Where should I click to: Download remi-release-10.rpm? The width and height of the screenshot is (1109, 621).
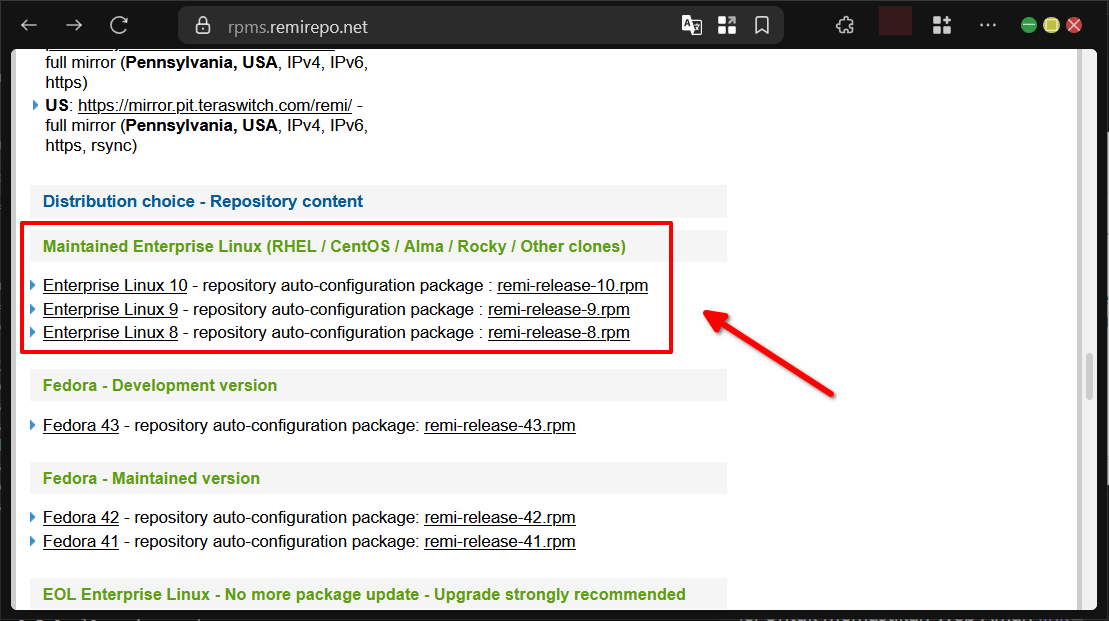click(x=572, y=285)
